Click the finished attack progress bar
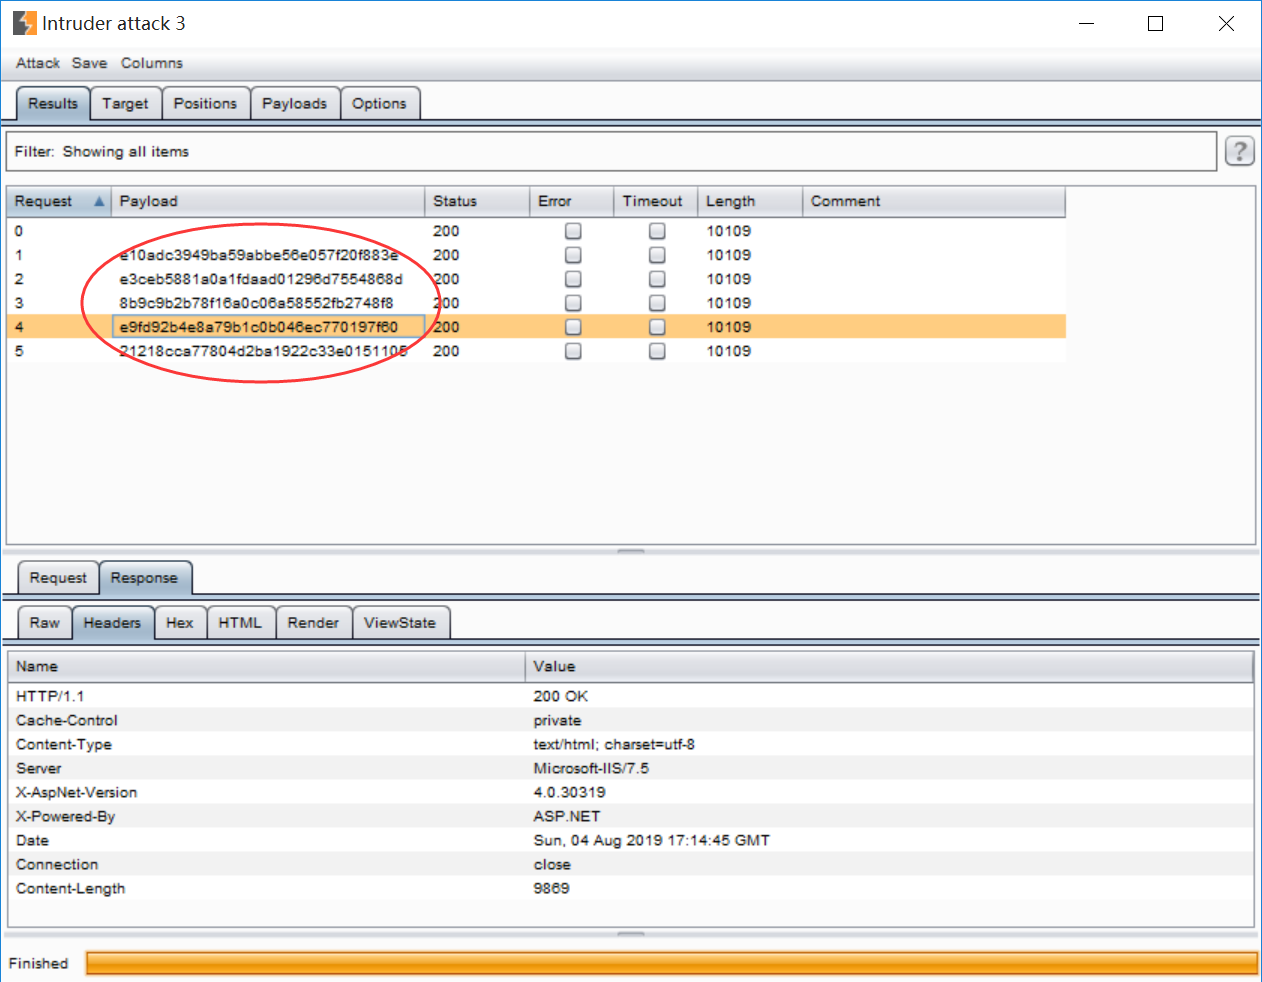The width and height of the screenshot is (1262, 982). point(671,963)
